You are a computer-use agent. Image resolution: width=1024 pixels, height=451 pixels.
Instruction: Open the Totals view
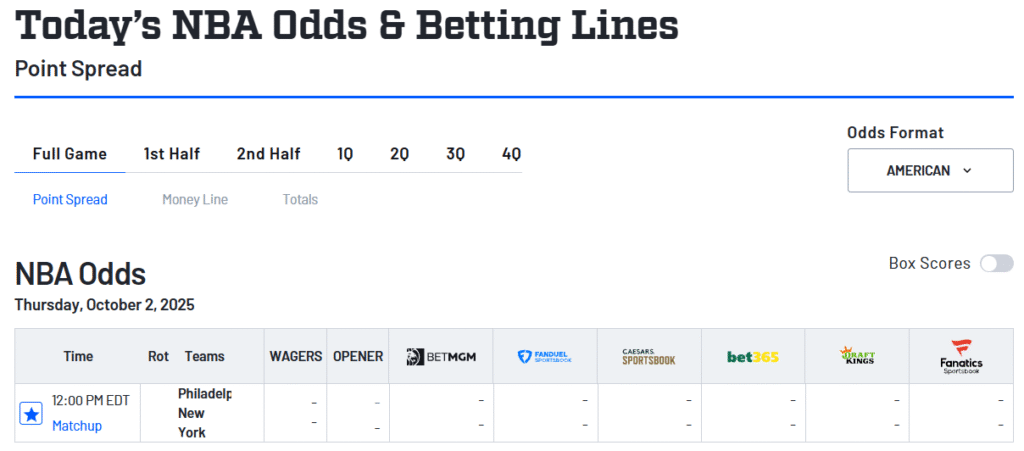[x=300, y=200]
